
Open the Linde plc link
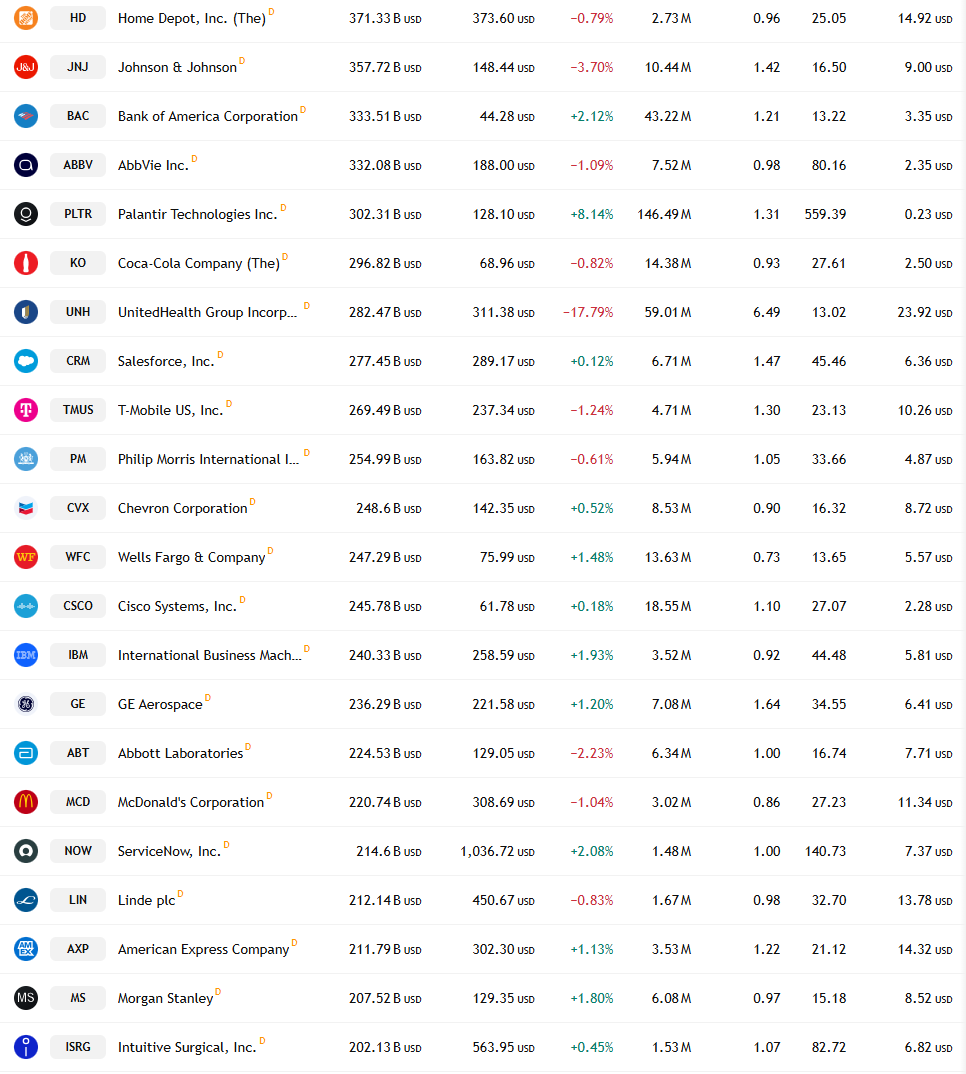pyautogui.click(x=147, y=900)
